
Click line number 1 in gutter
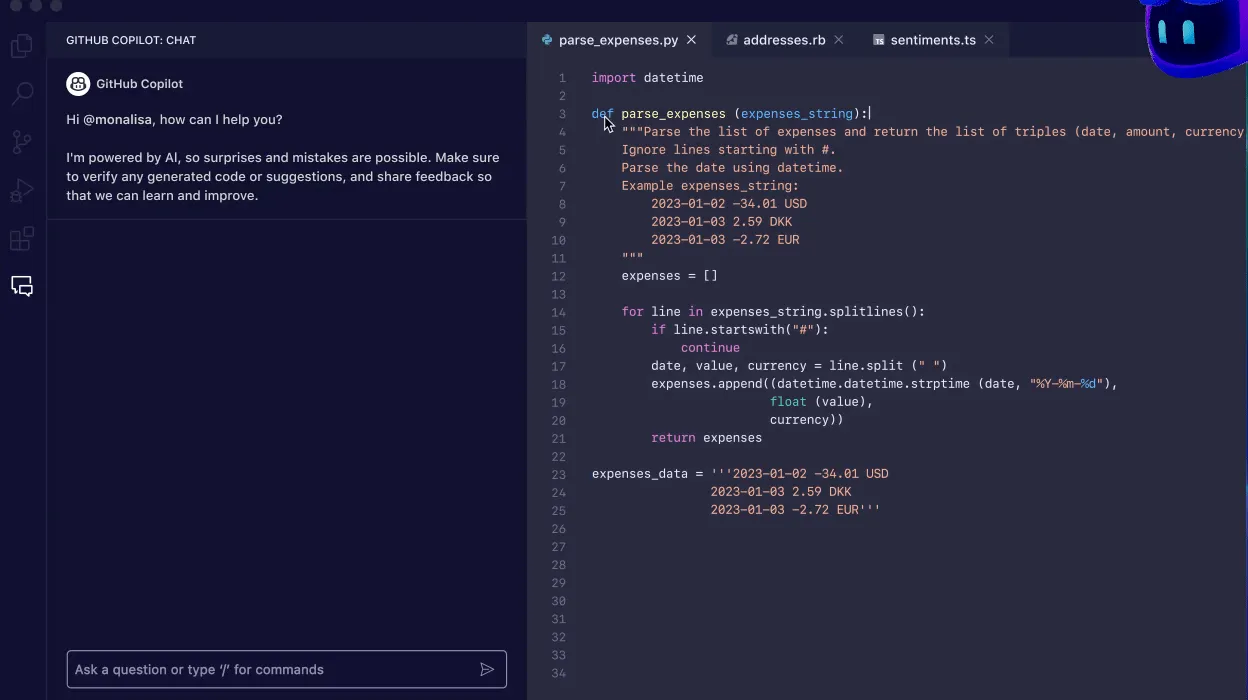562,78
